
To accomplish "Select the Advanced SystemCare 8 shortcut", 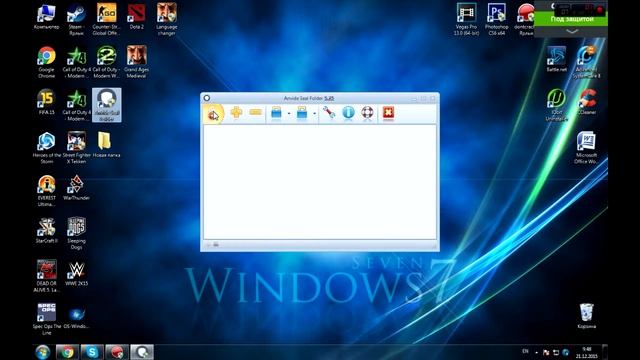I will click(x=587, y=62).
